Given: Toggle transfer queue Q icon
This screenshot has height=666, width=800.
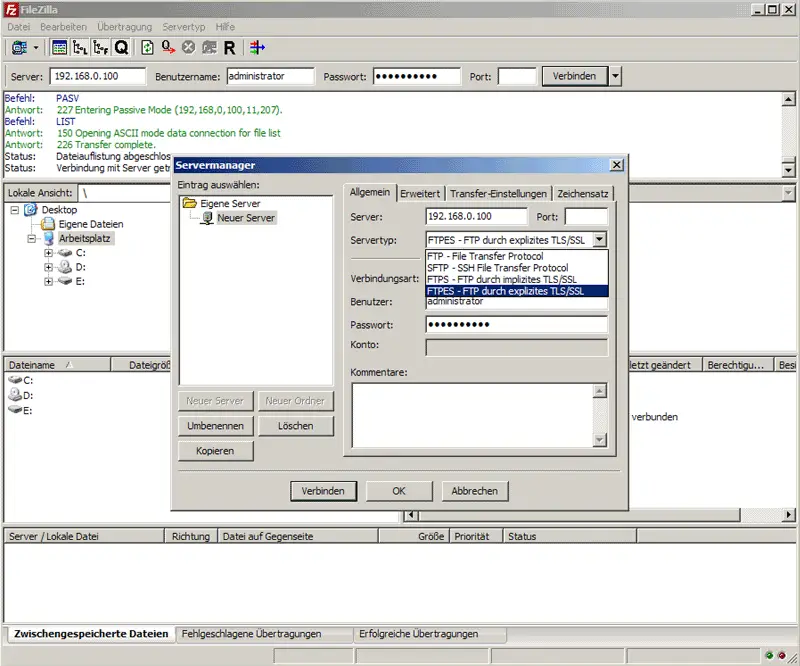Looking at the screenshot, I should click(x=121, y=47).
